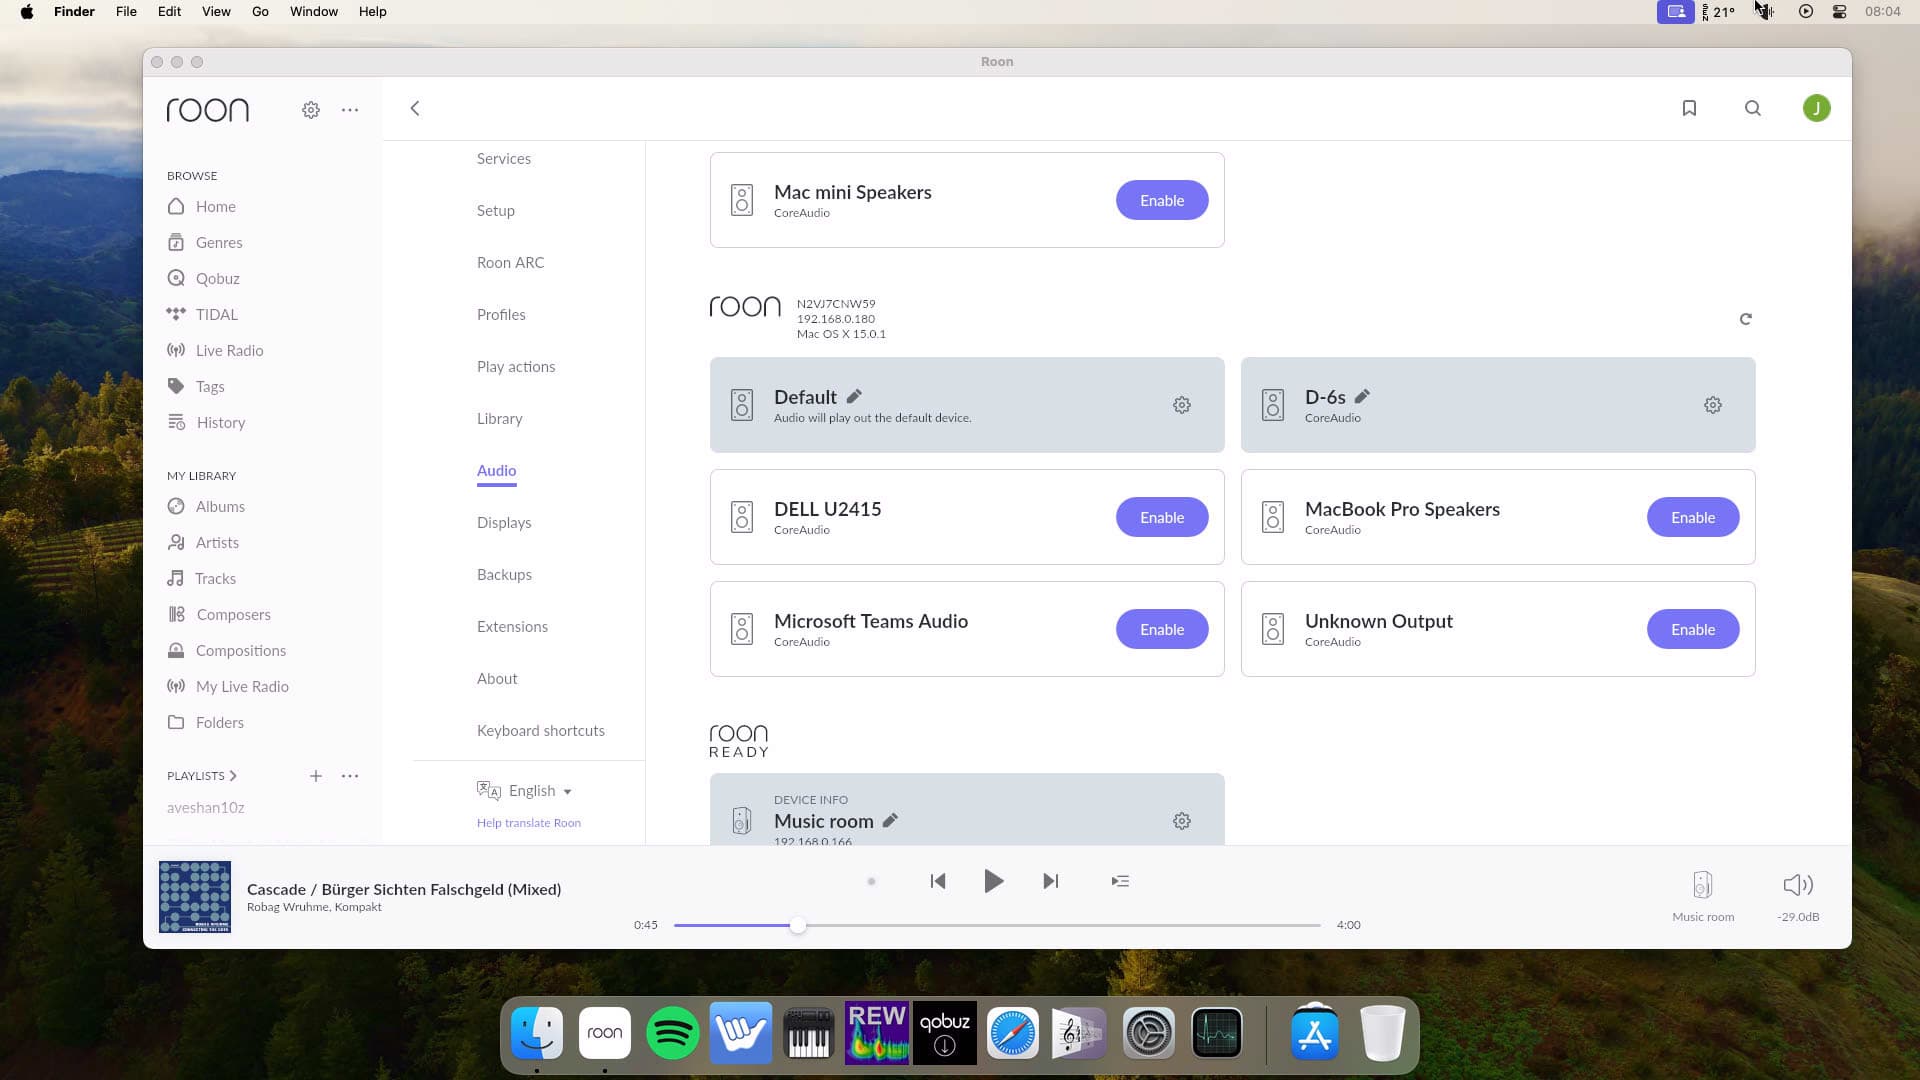
Task: Open device settings gear for Default
Action: [x=1182, y=405]
